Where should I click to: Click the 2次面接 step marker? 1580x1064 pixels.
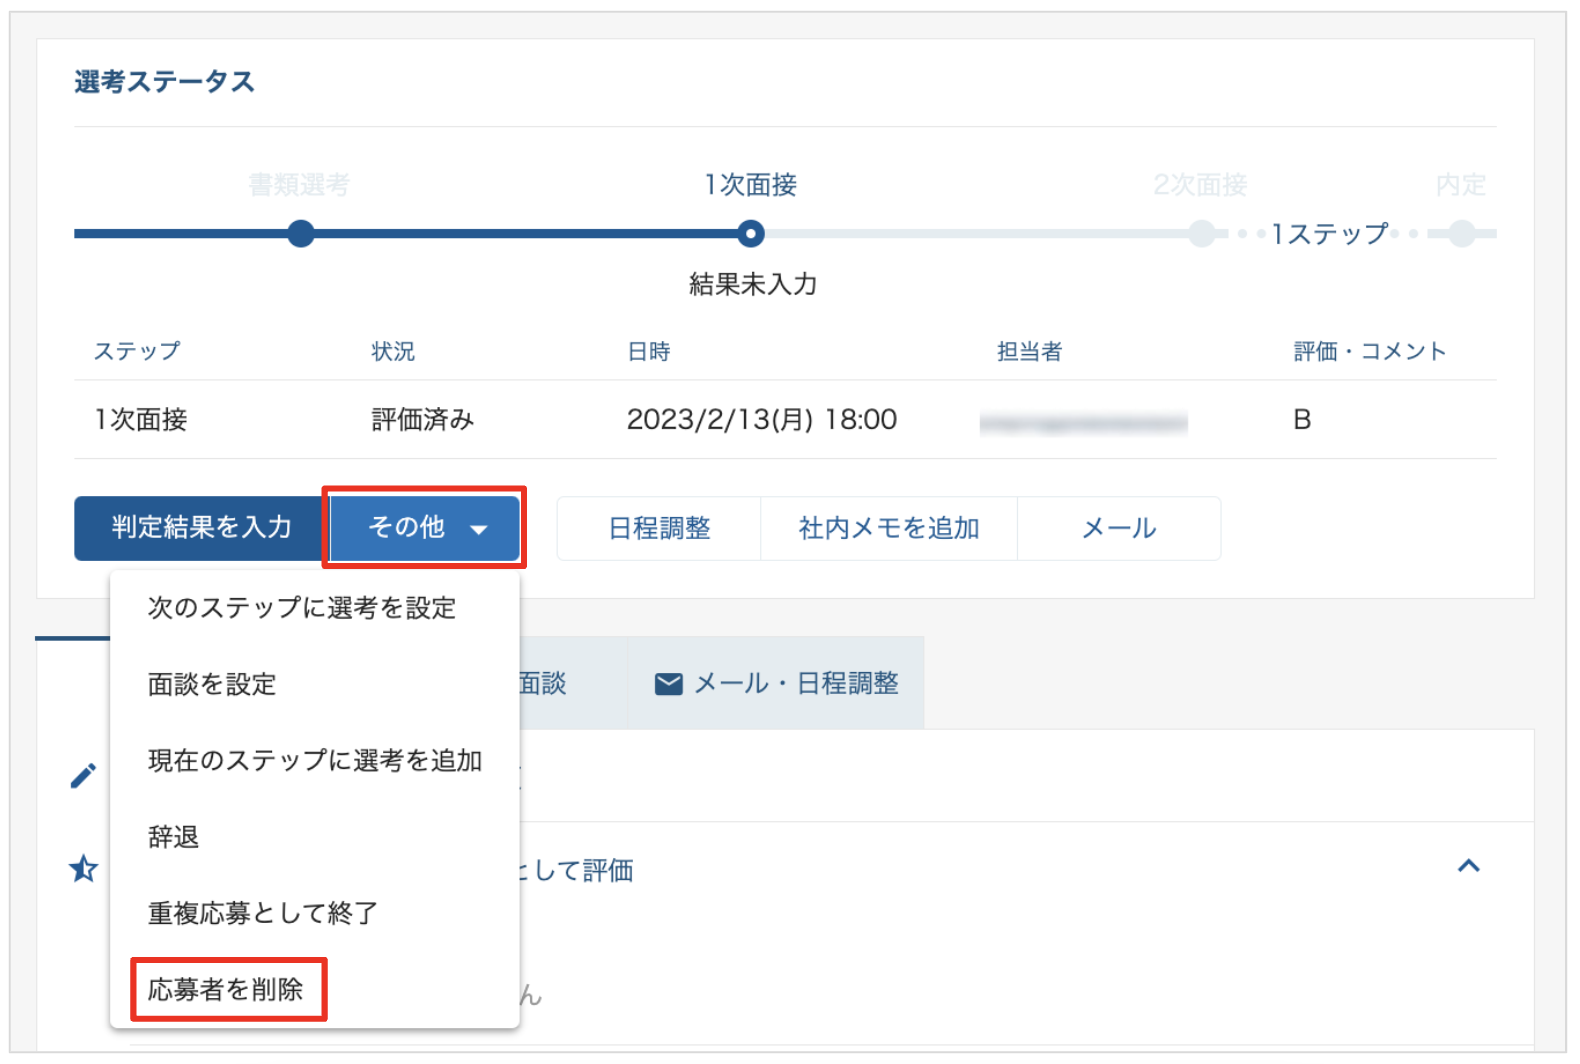(1201, 234)
